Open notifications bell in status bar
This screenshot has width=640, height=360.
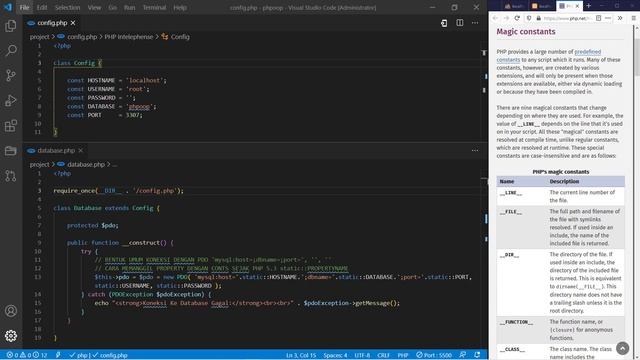(477, 355)
